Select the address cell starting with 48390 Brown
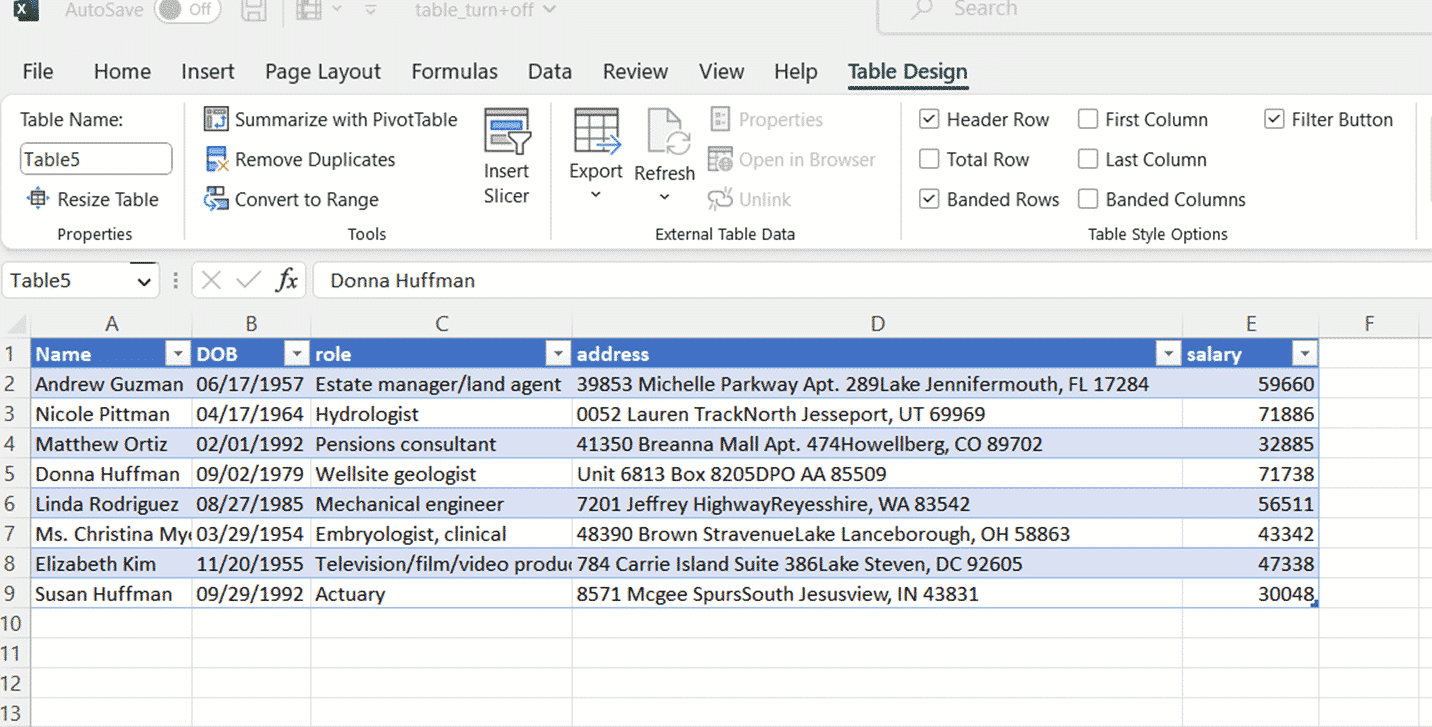 pyautogui.click(x=877, y=534)
